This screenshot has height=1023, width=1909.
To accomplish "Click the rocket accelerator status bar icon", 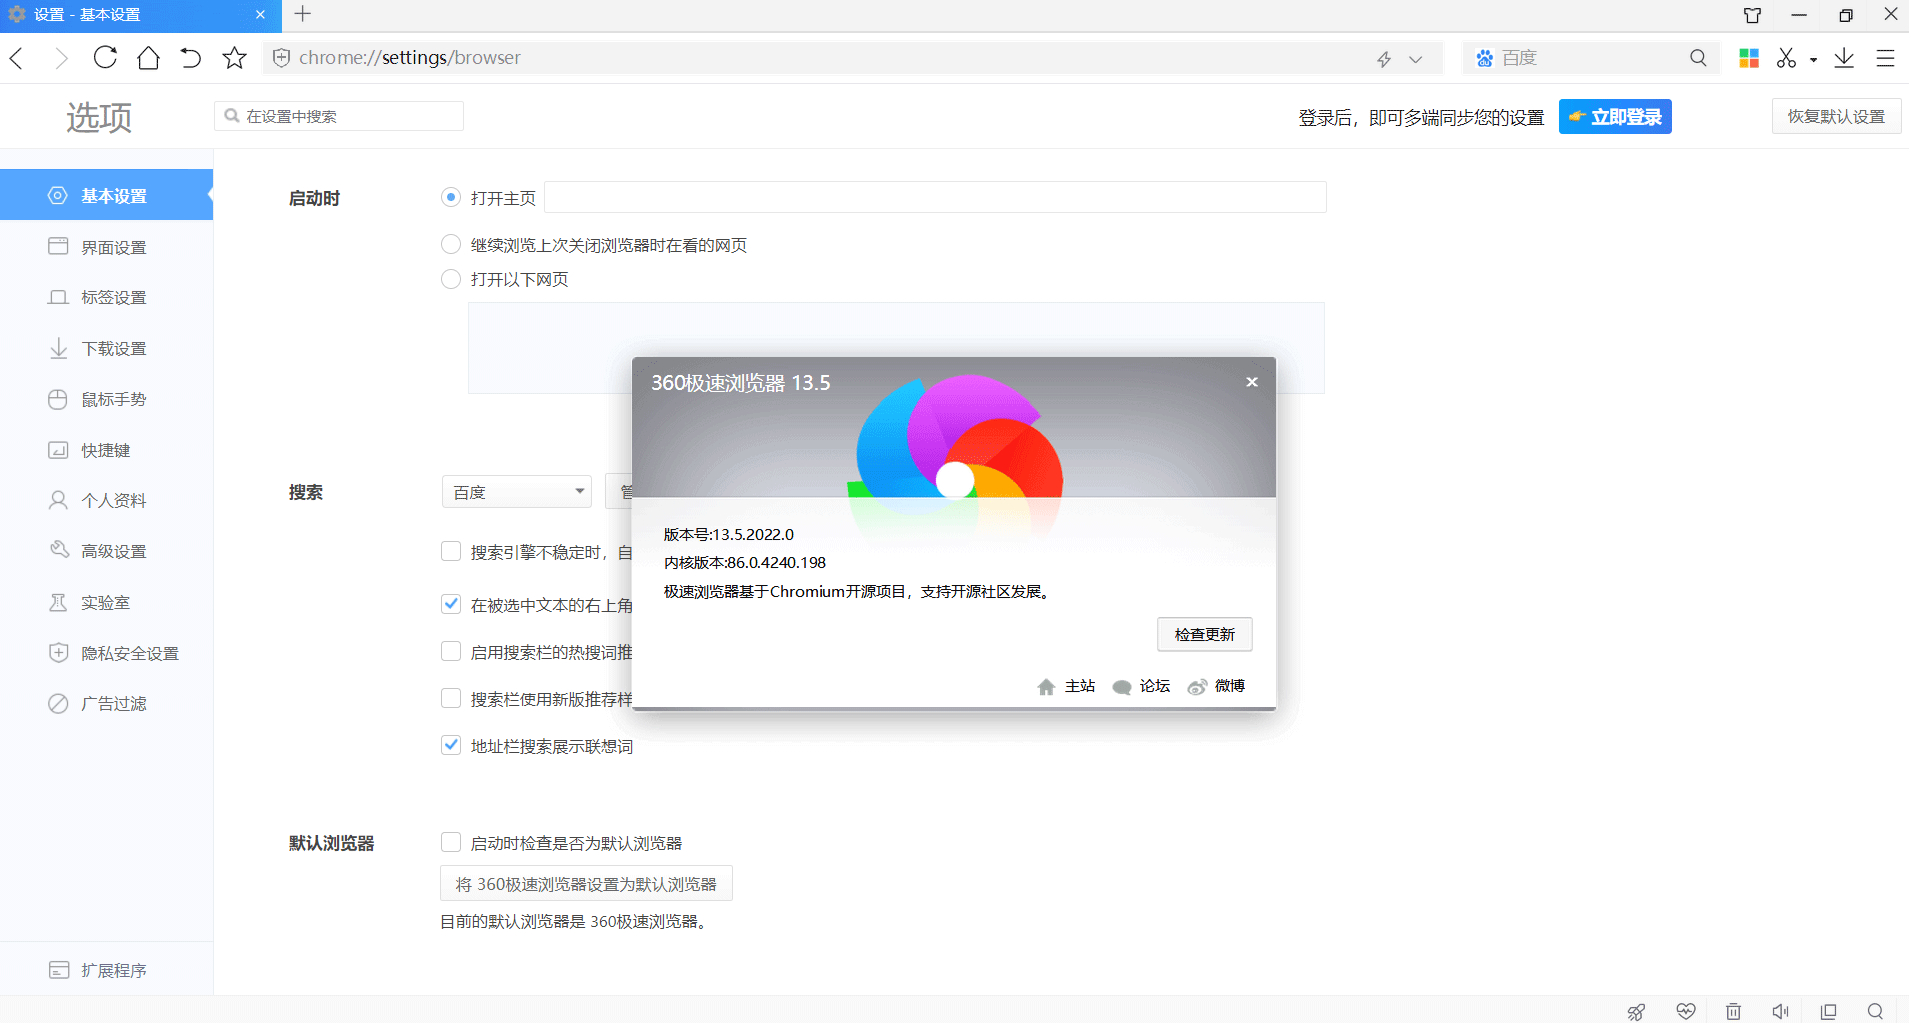I will [1636, 1011].
